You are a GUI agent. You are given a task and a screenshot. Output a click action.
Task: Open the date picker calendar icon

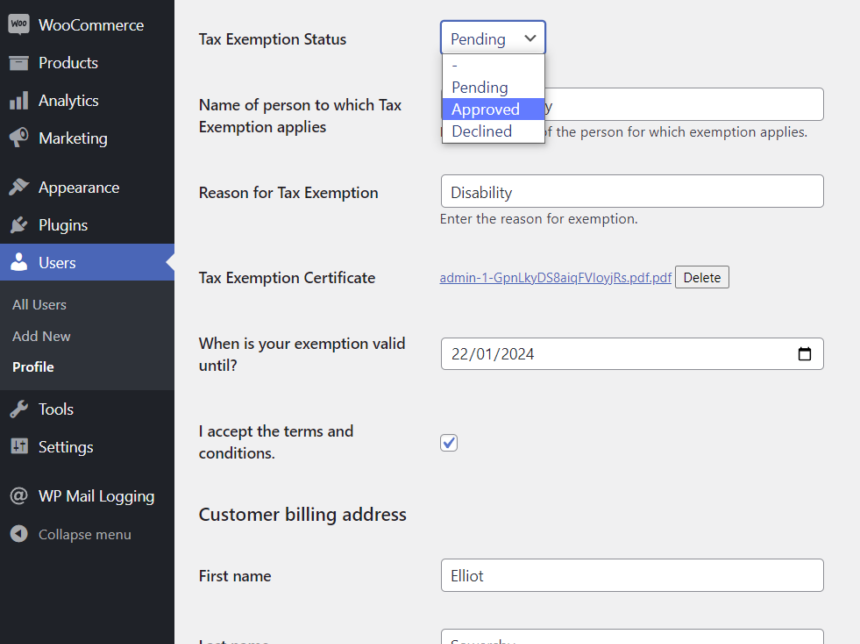[x=805, y=353]
